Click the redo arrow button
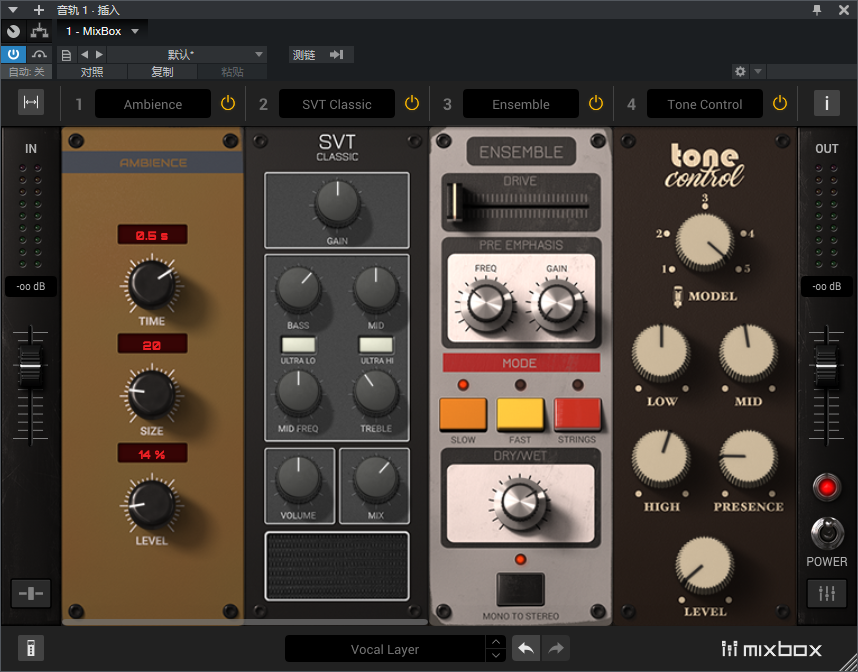 556,648
